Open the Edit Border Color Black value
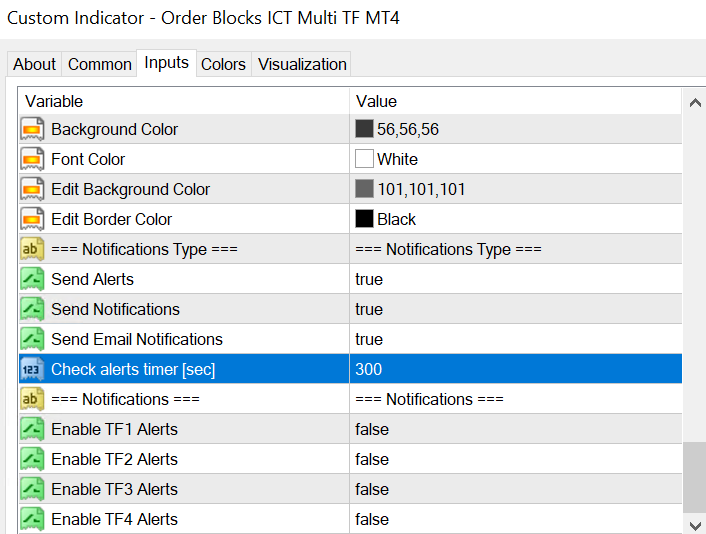 [396, 219]
